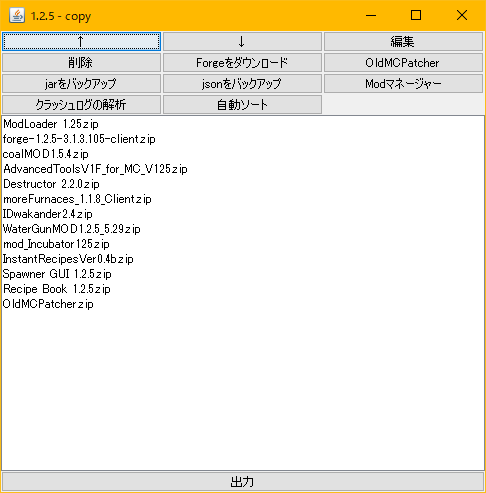Click the OldMCPatcher button
The image size is (486, 493).
(403, 63)
